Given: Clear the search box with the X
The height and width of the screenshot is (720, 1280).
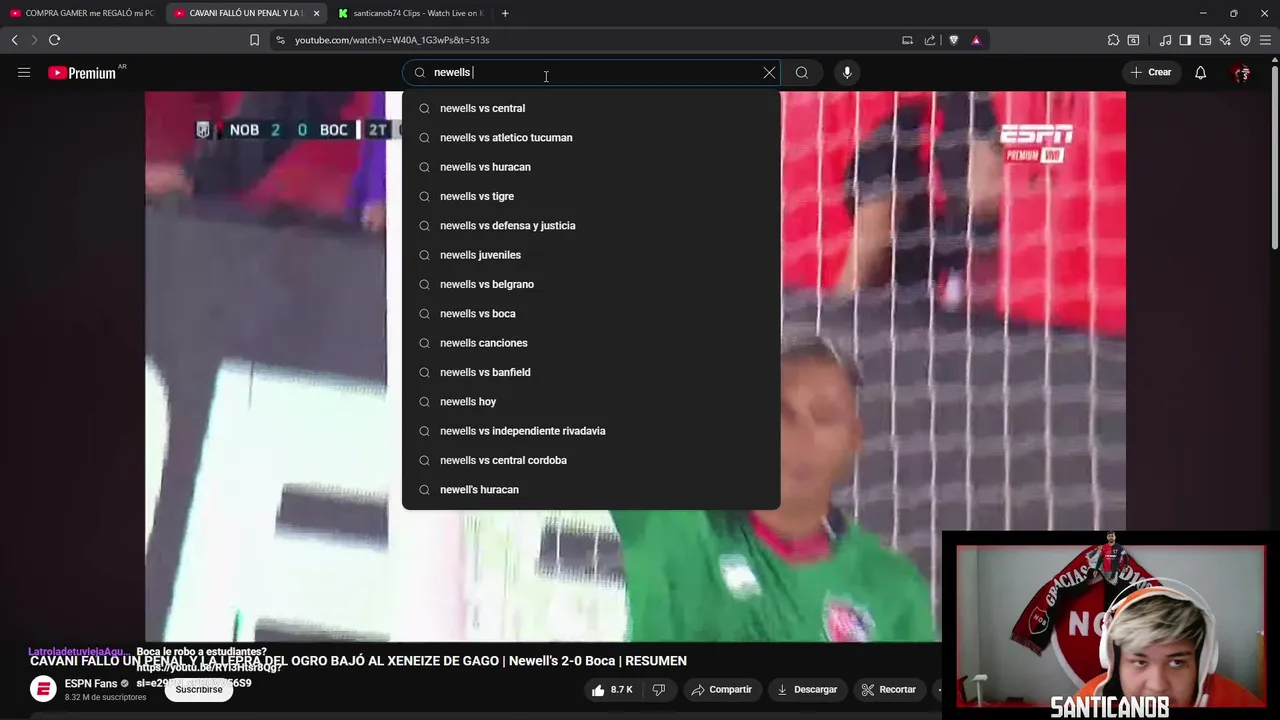Looking at the screenshot, I should (x=769, y=72).
